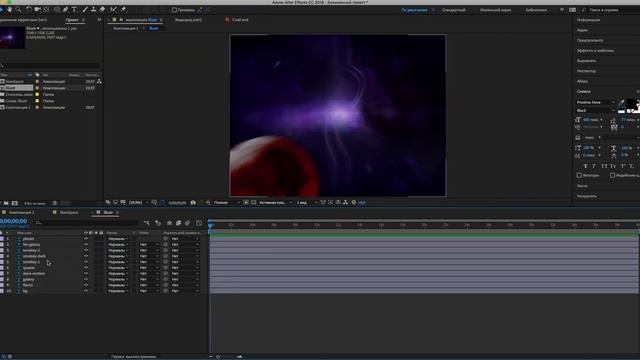
Task: Open the resolution Полное dropdown
Action: tap(227, 202)
